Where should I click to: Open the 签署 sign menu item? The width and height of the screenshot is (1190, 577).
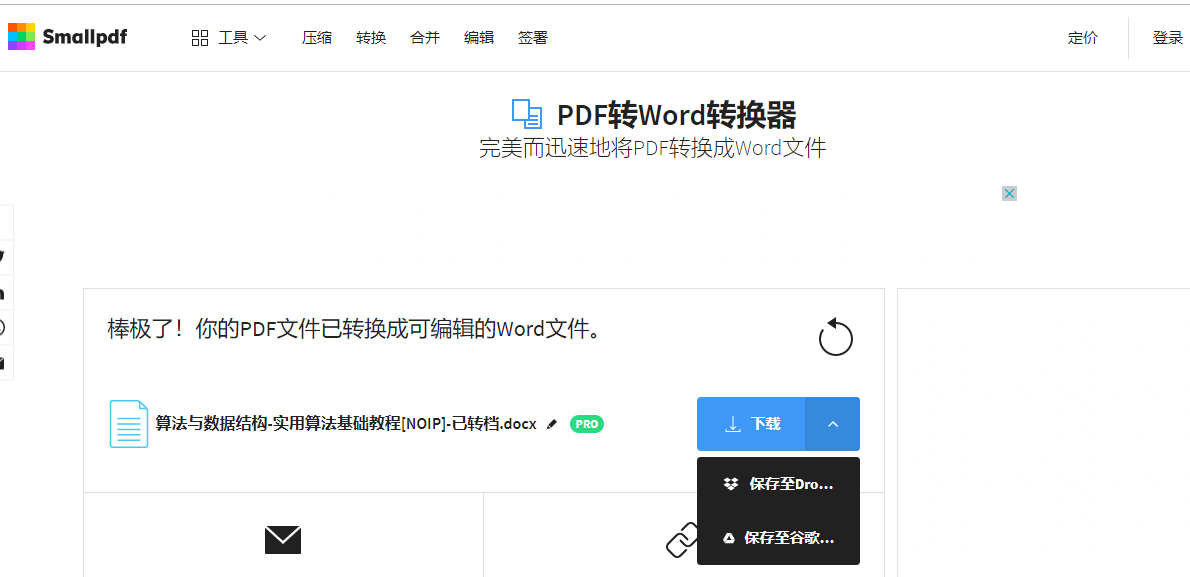(x=533, y=38)
